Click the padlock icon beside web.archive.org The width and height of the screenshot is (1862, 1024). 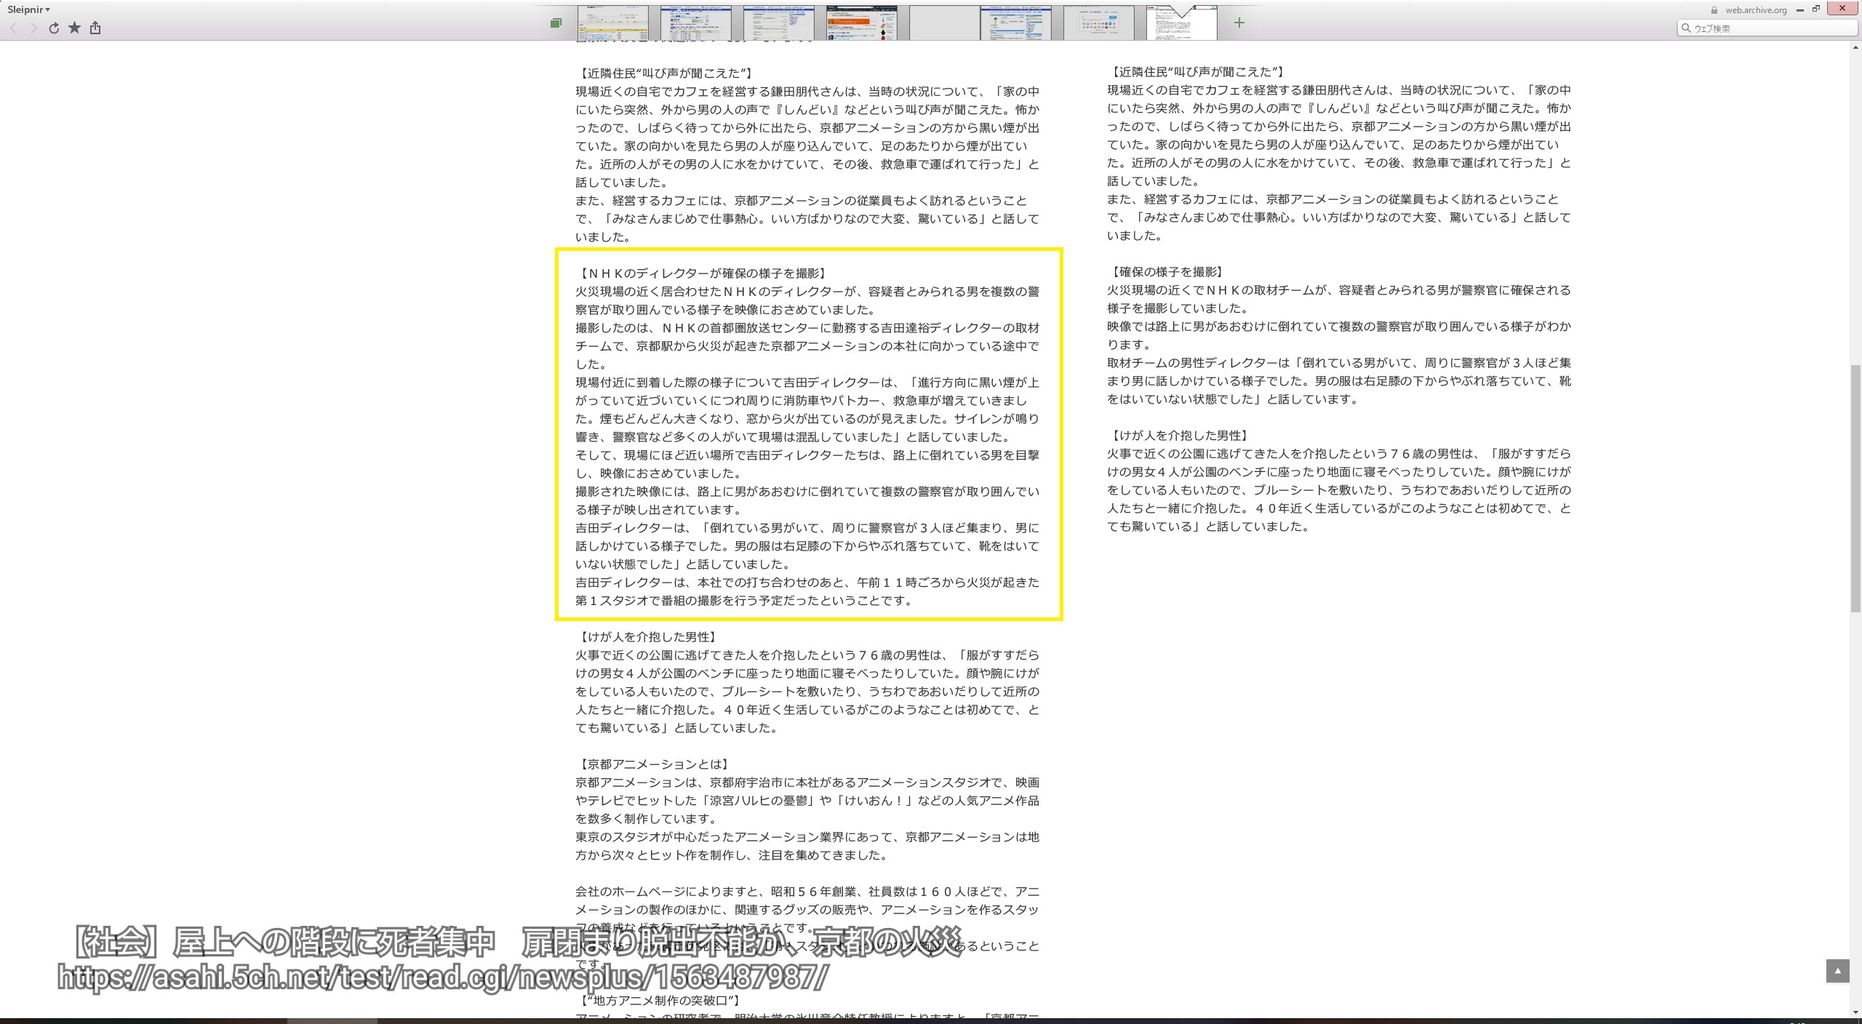point(1714,10)
